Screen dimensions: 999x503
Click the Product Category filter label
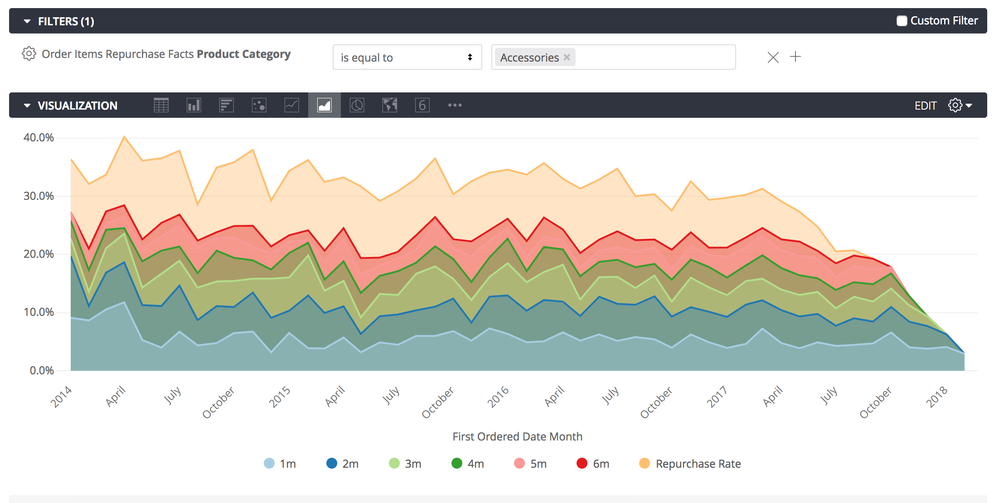(x=166, y=54)
